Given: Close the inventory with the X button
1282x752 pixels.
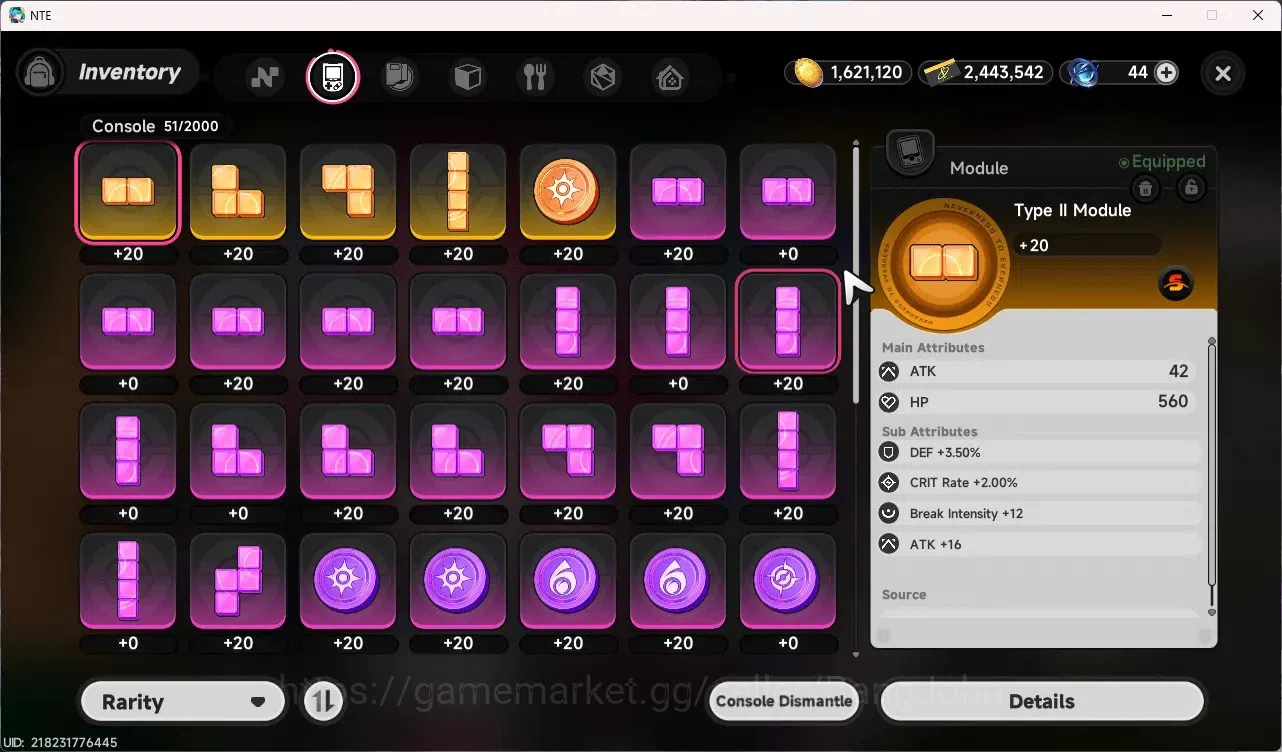Looking at the screenshot, I should pos(1223,73).
